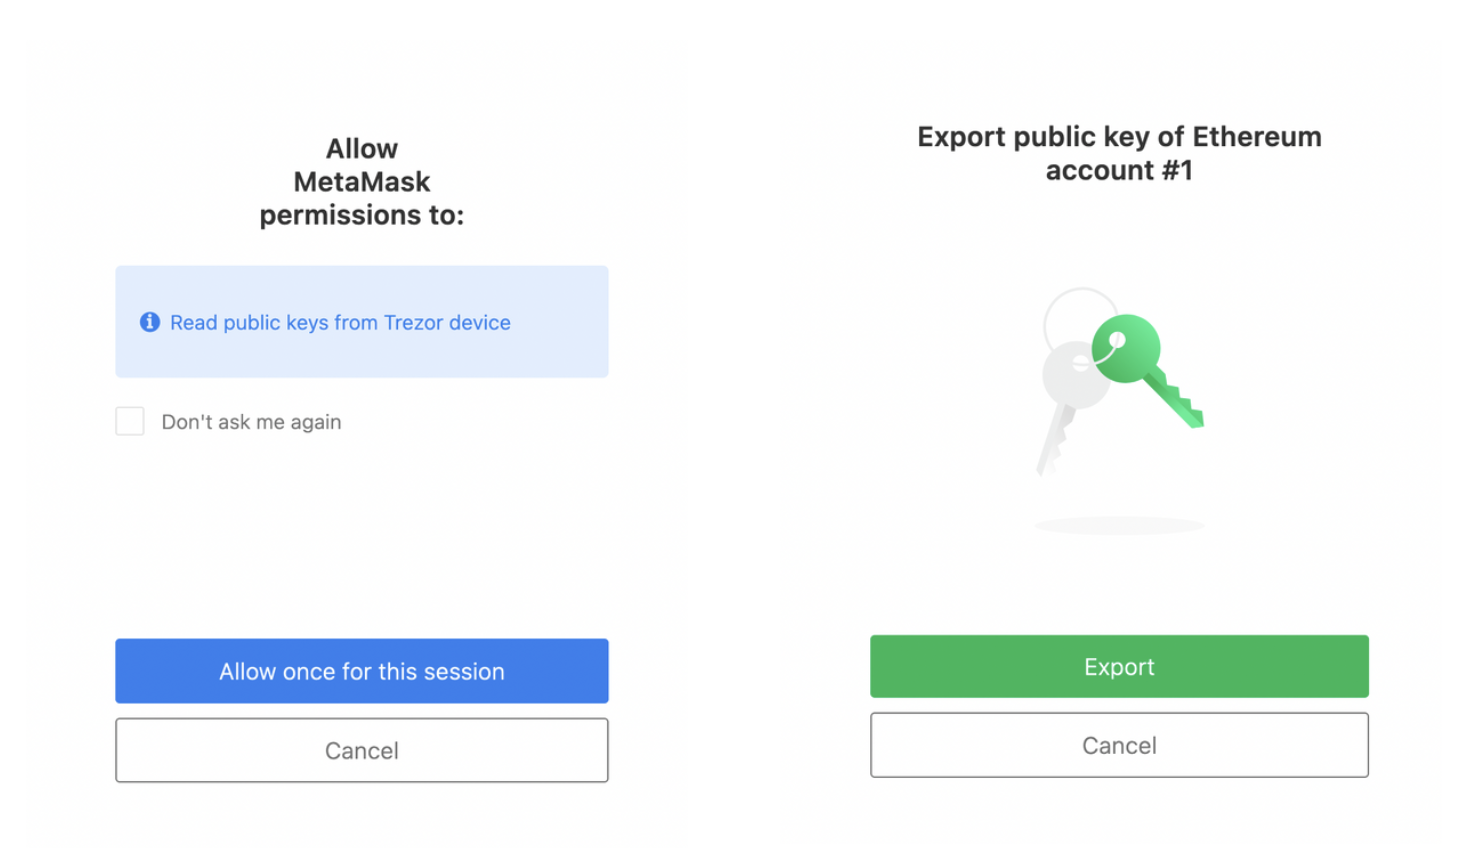The image size is (1458, 848).
Task: Click the "account #1" heading text
Action: click(x=1119, y=170)
